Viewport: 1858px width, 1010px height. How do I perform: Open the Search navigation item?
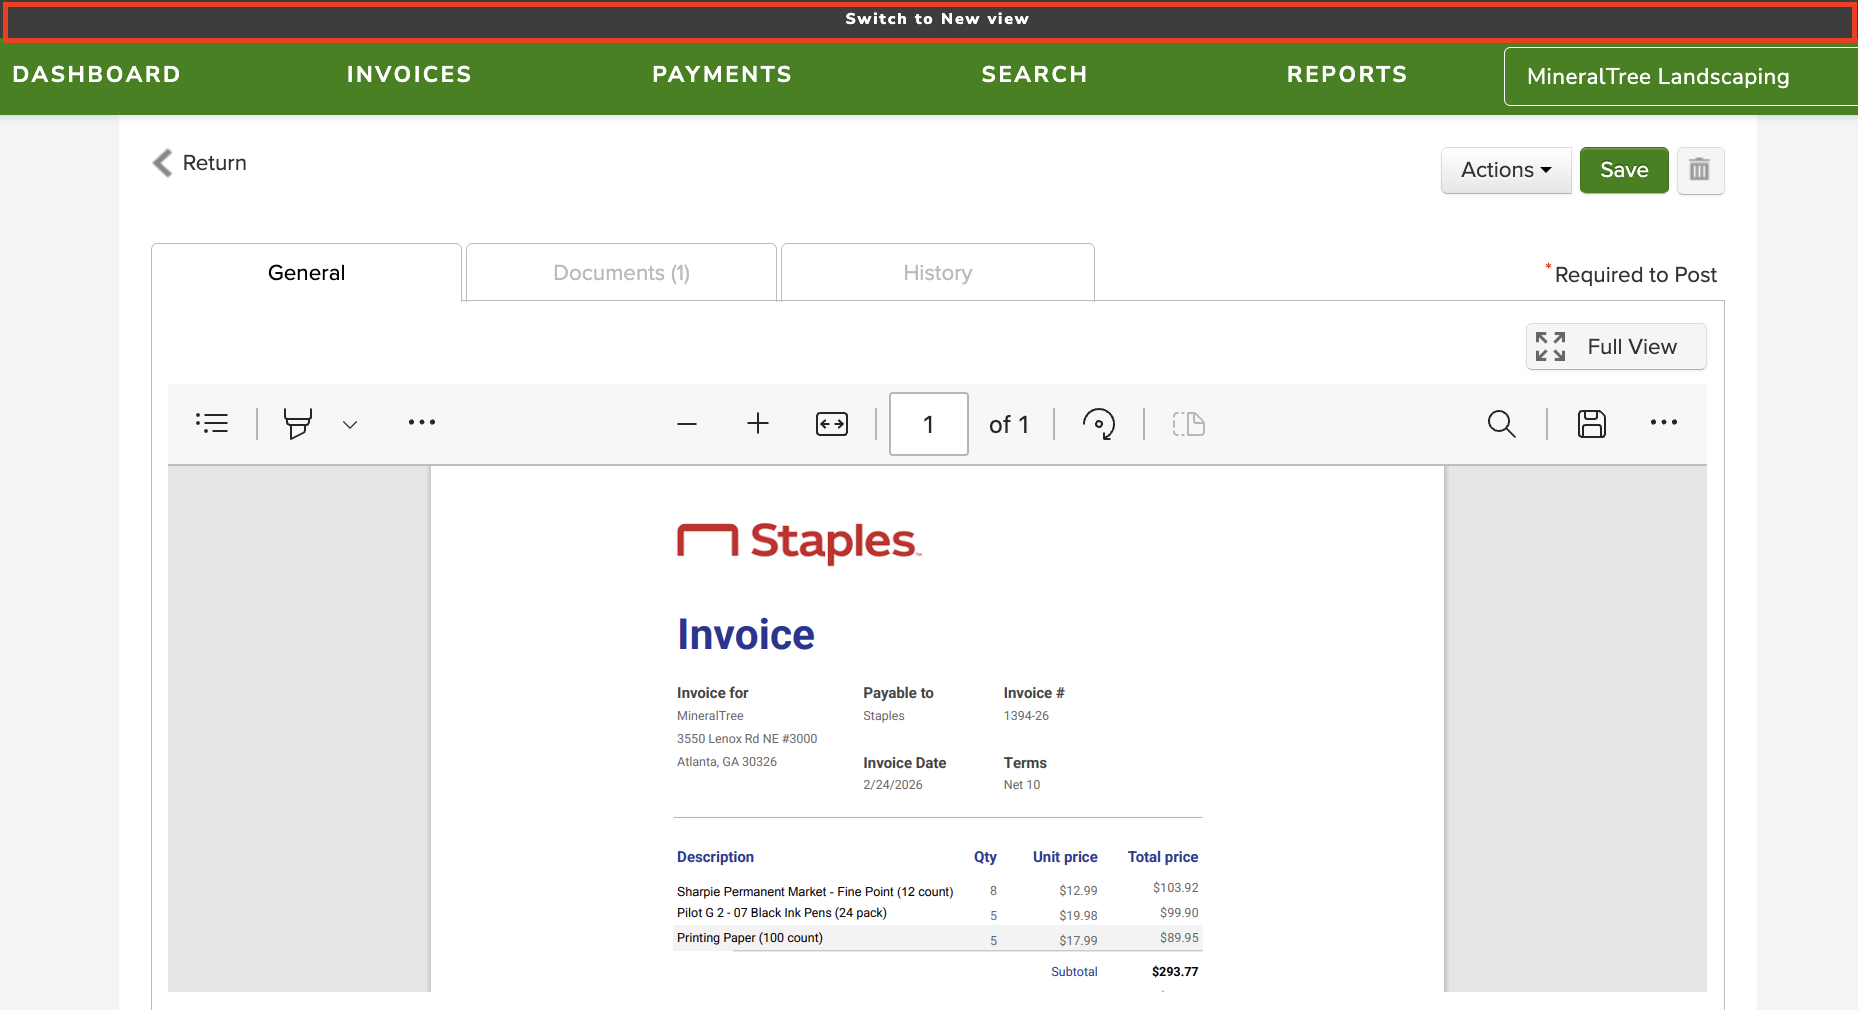click(x=1034, y=74)
